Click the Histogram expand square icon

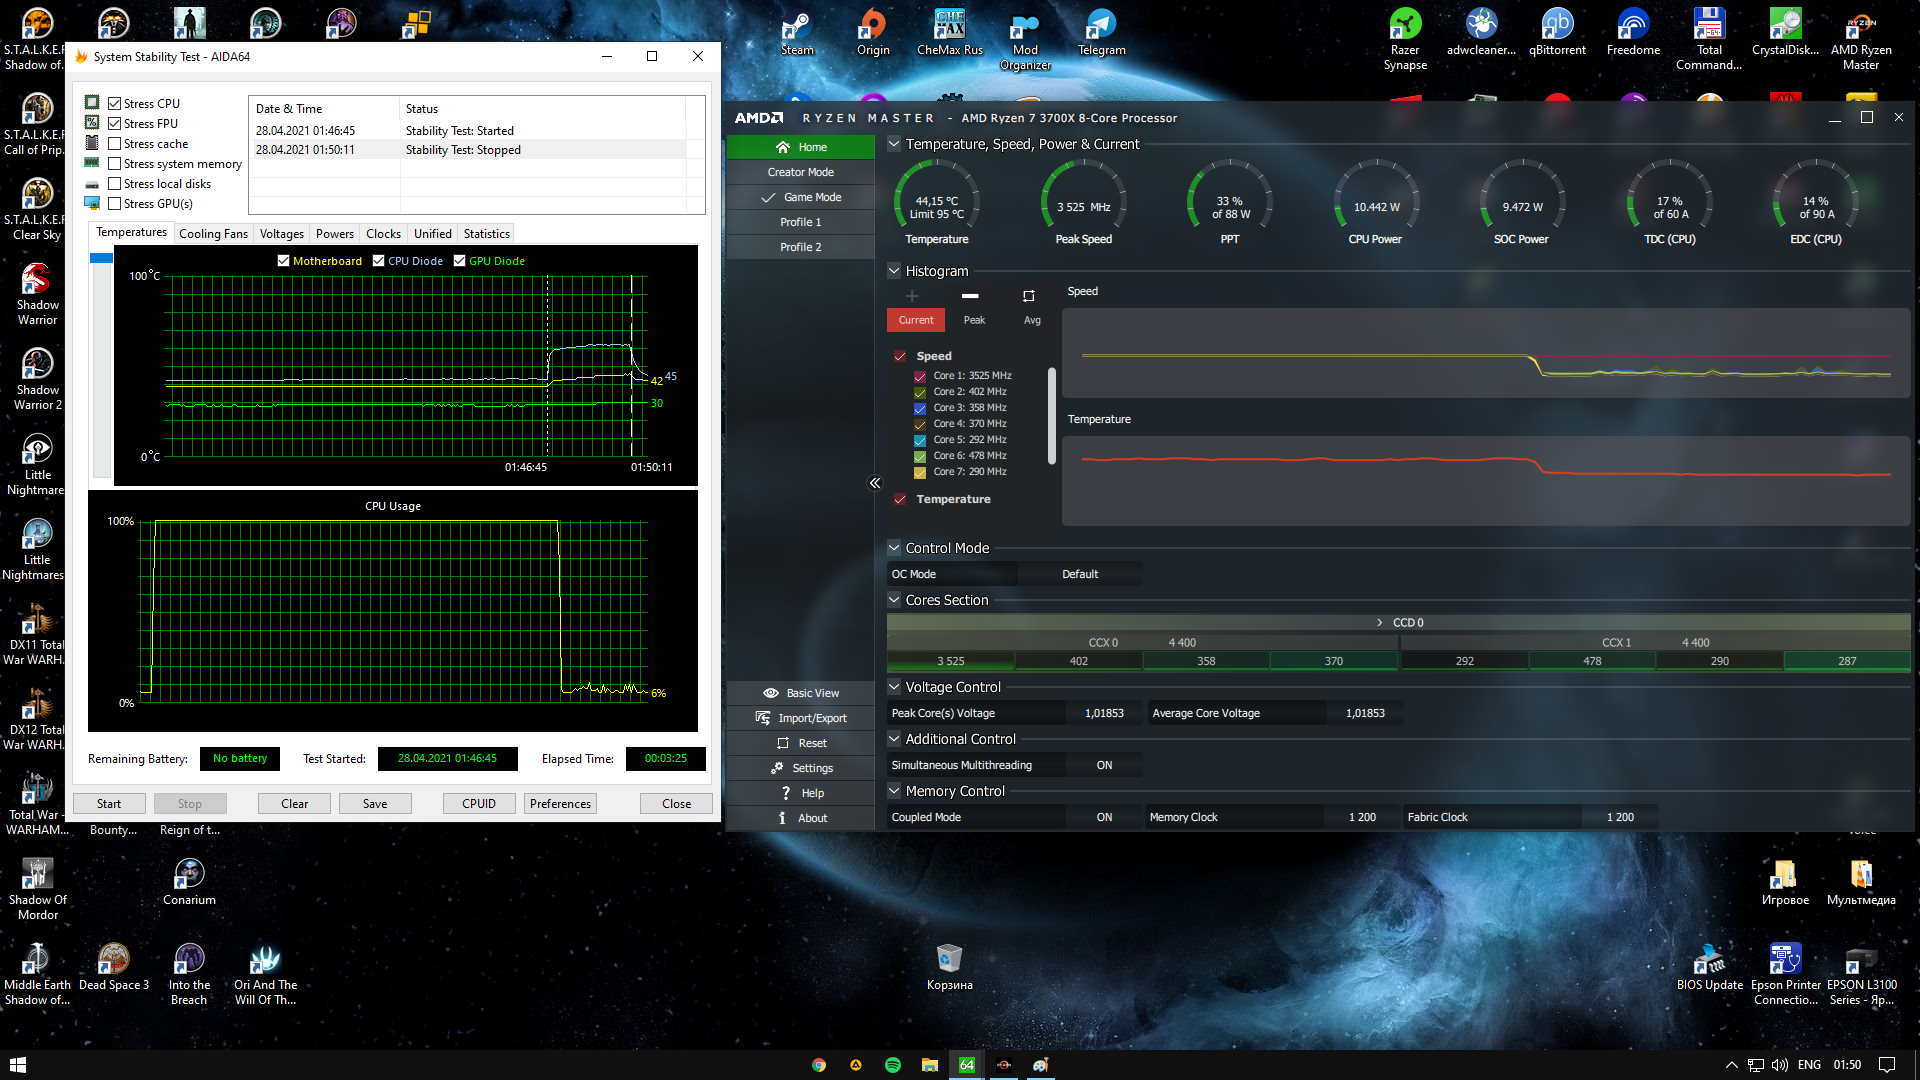(1028, 296)
